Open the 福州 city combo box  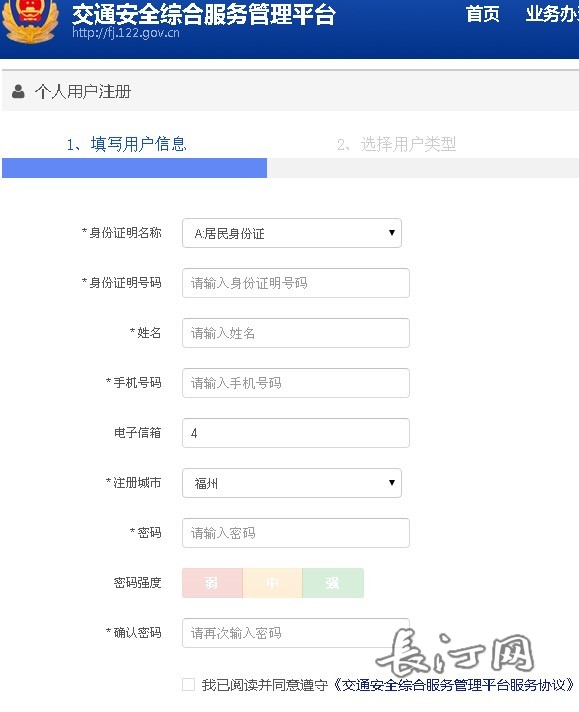point(292,483)
